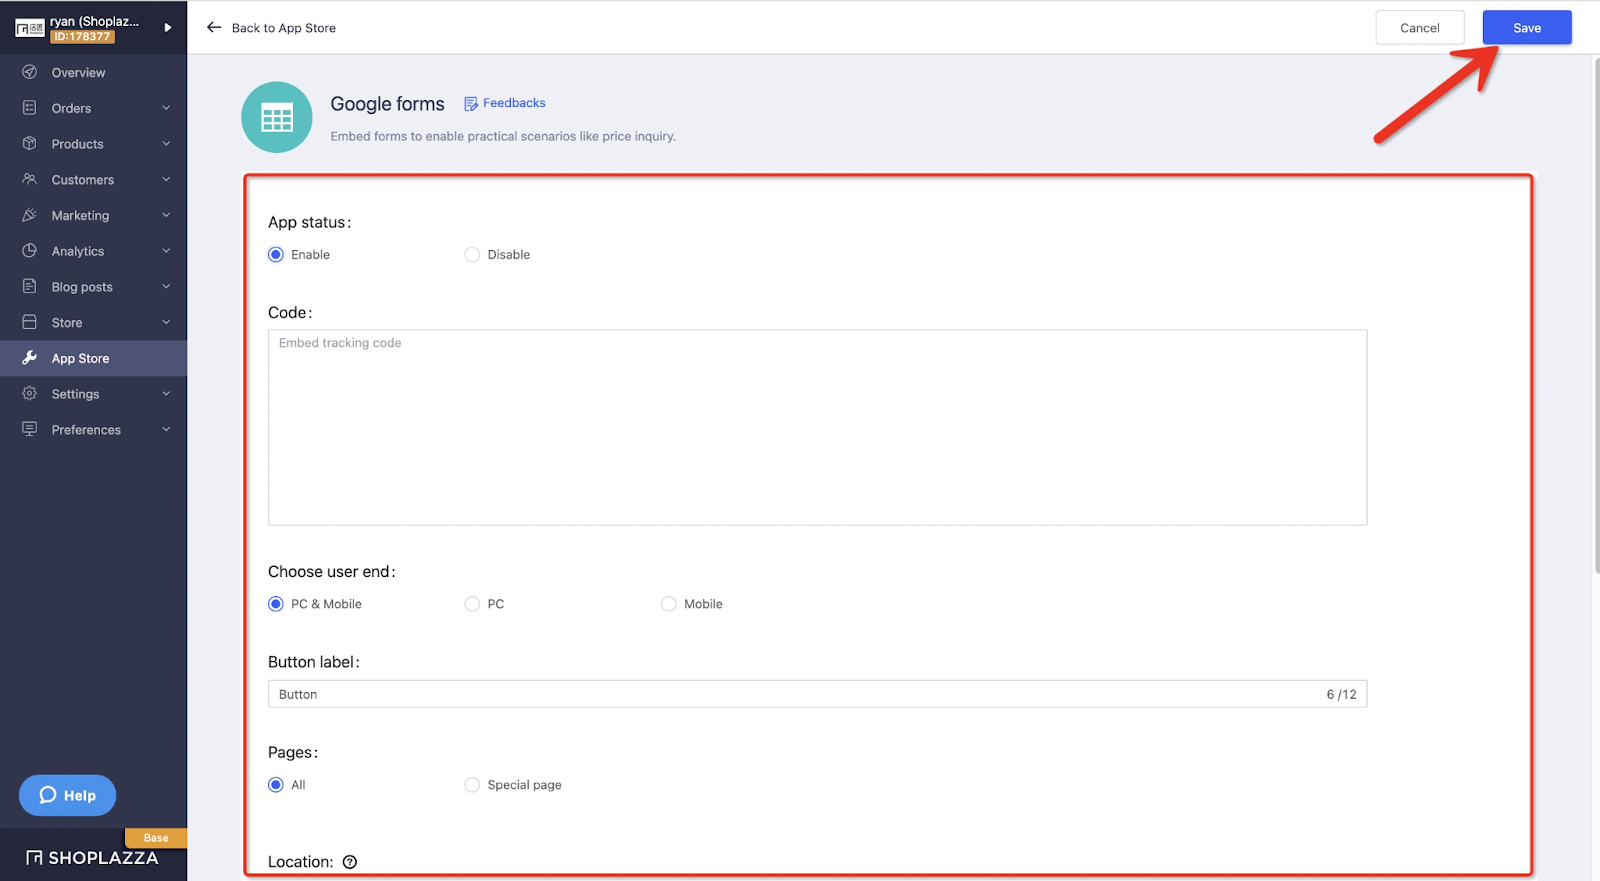Click the blue Save button
This screenshot has width=1600, height=881.
coord(1527,28)
